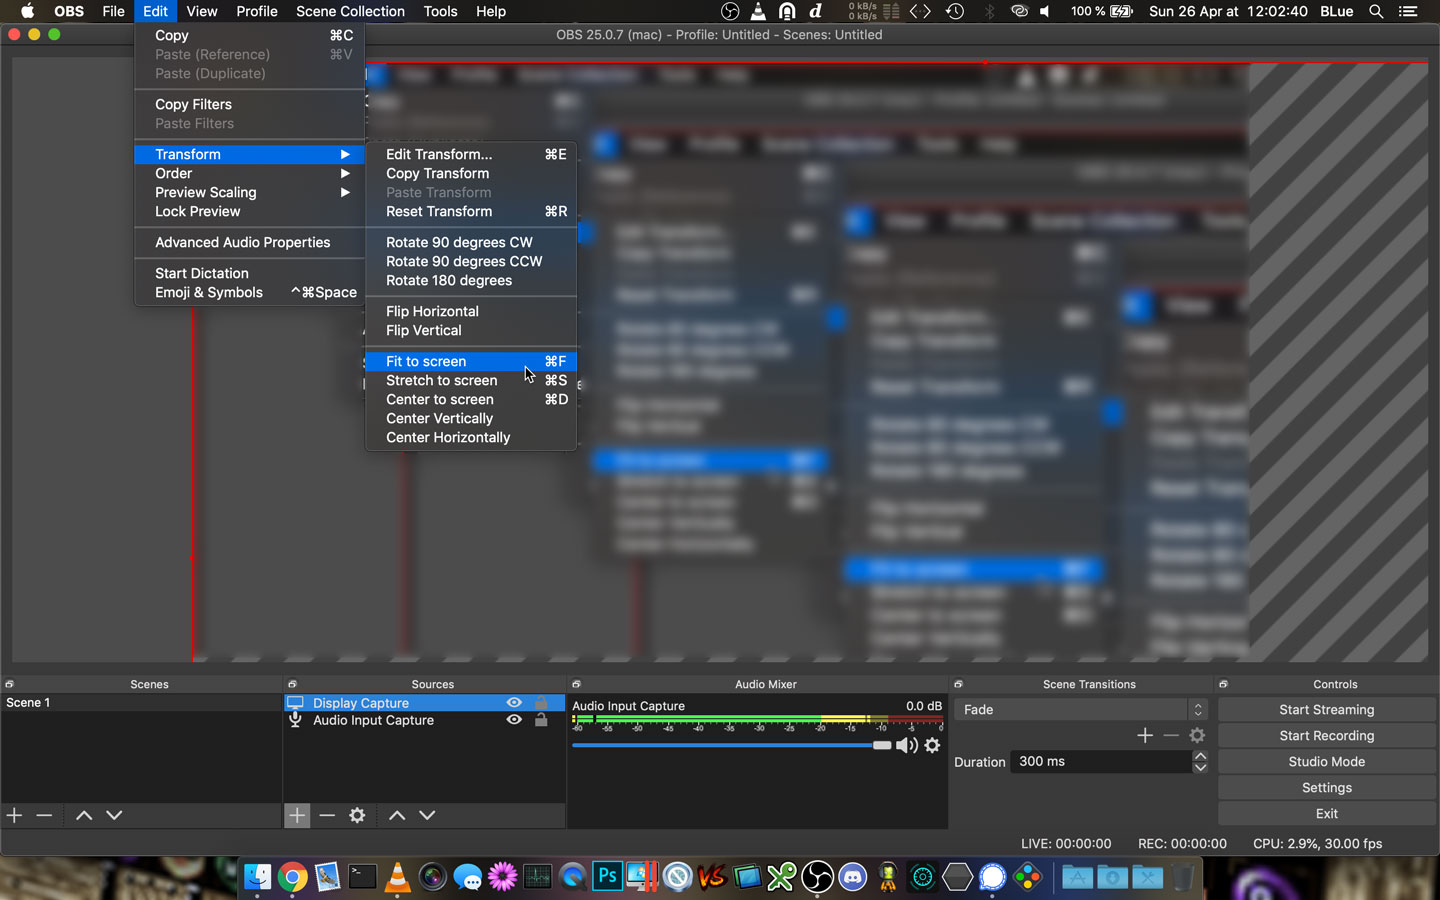Viewport: 1440px width, 900px height.
Task: Open source properties gear in Sources panel
Action: click(x=357, y=815)
